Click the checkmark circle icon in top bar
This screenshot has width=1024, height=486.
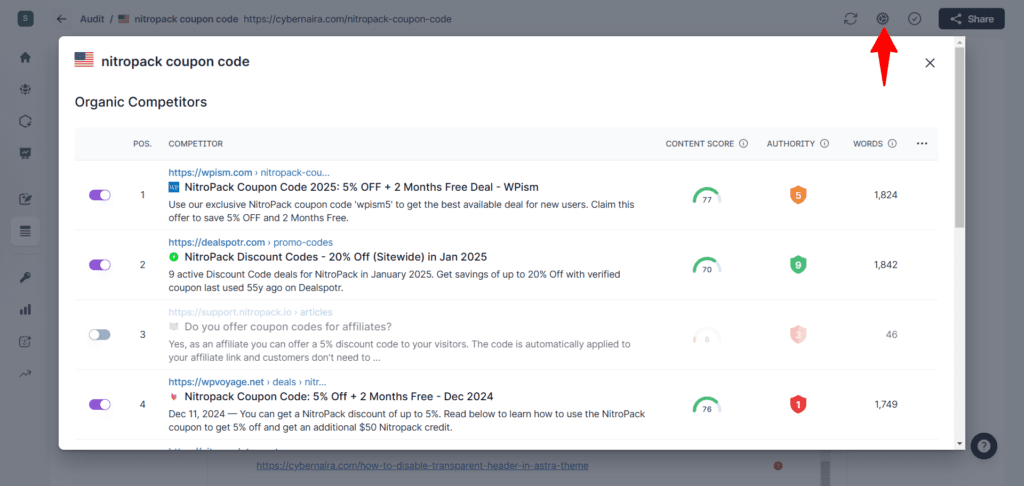click(x=914, y=19)
